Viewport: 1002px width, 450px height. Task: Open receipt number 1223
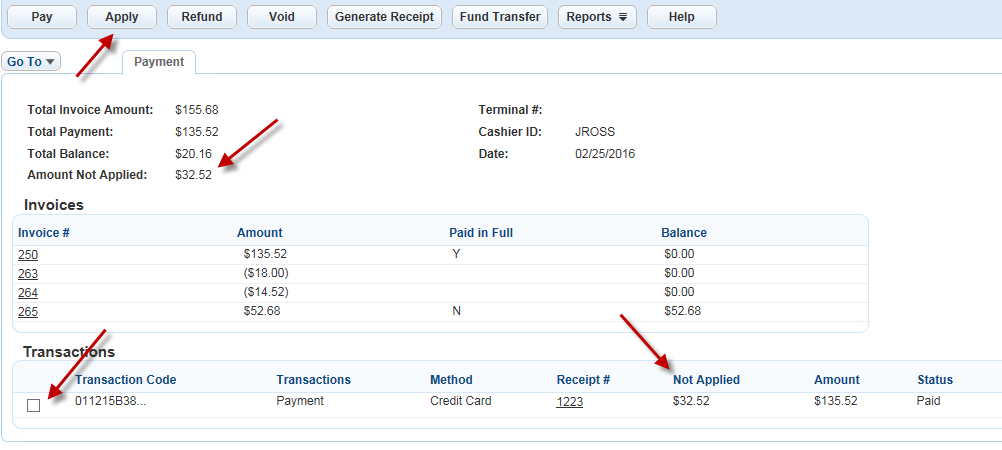click(x=570, y=402)
